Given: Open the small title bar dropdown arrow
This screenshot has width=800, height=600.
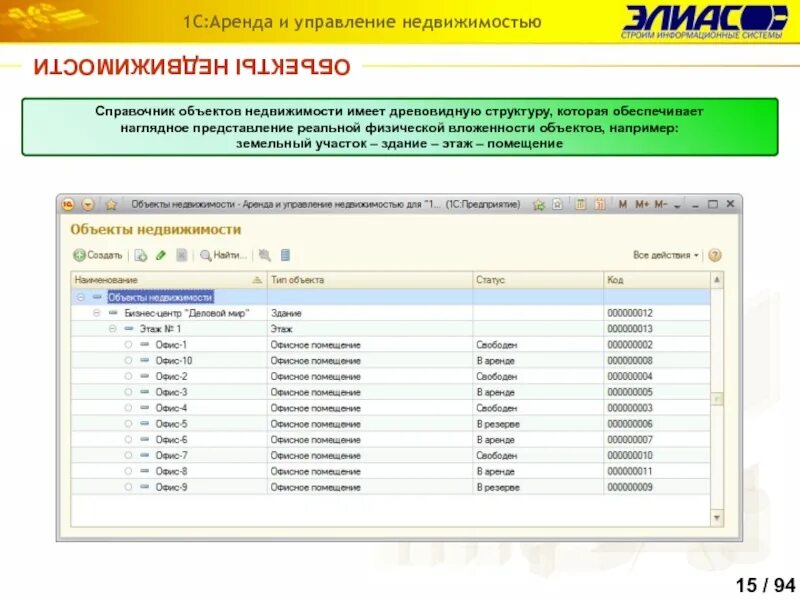Looking at the screenshot, I should point(677,206).
